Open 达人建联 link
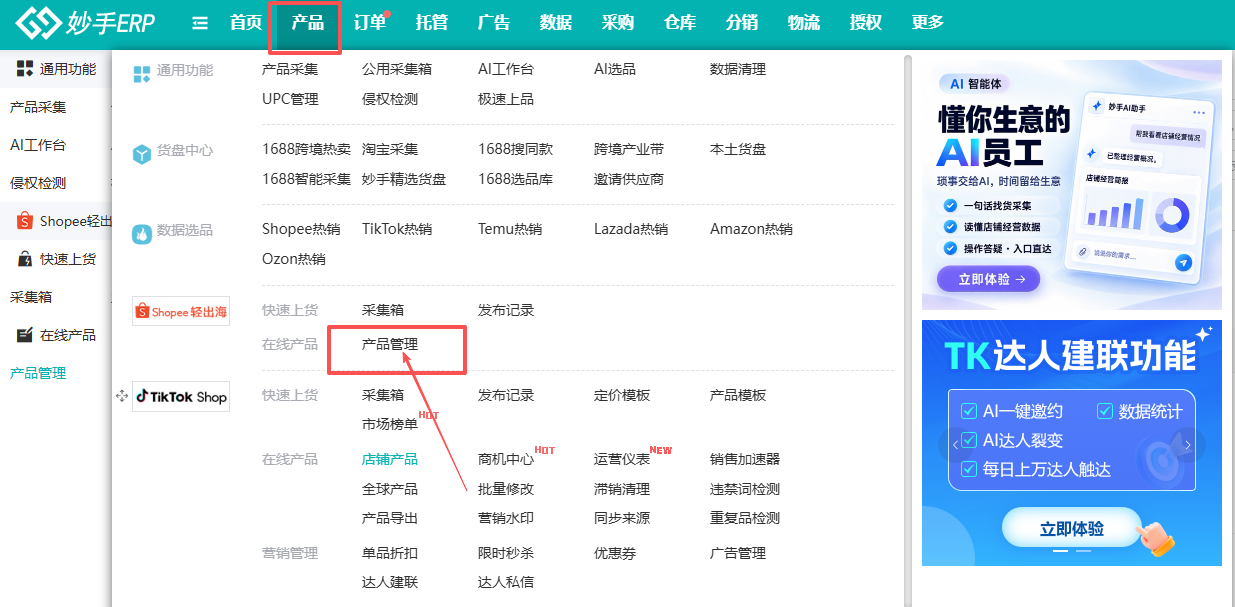Viewport: 1235px width, 607px height. (x=390, y=582)
